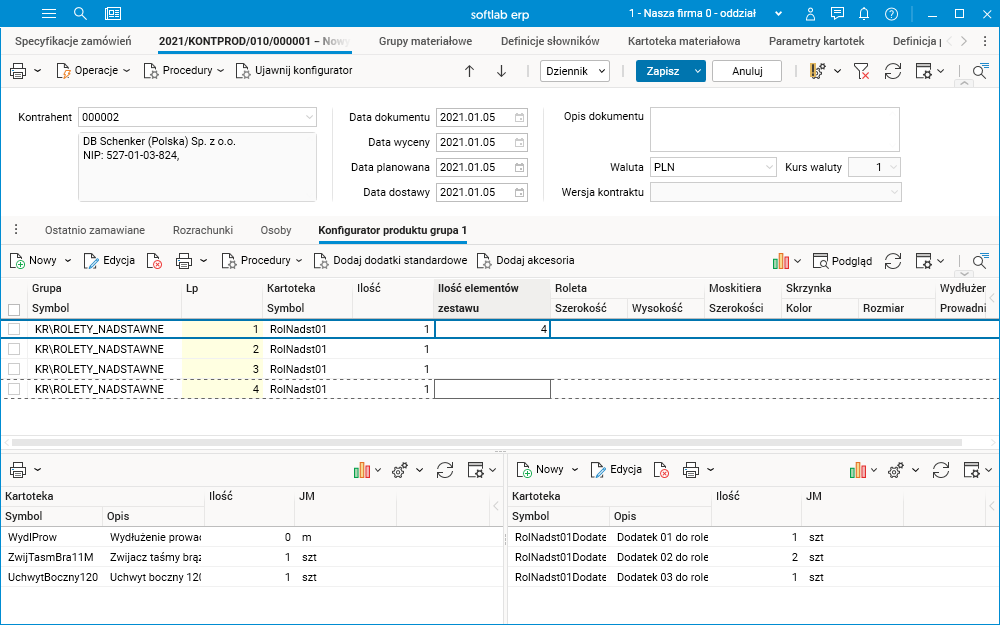The image size is (1000, 625).
Task: Switch to the Kartoteka materiałowa tab
Action: (x=683, y=41)
